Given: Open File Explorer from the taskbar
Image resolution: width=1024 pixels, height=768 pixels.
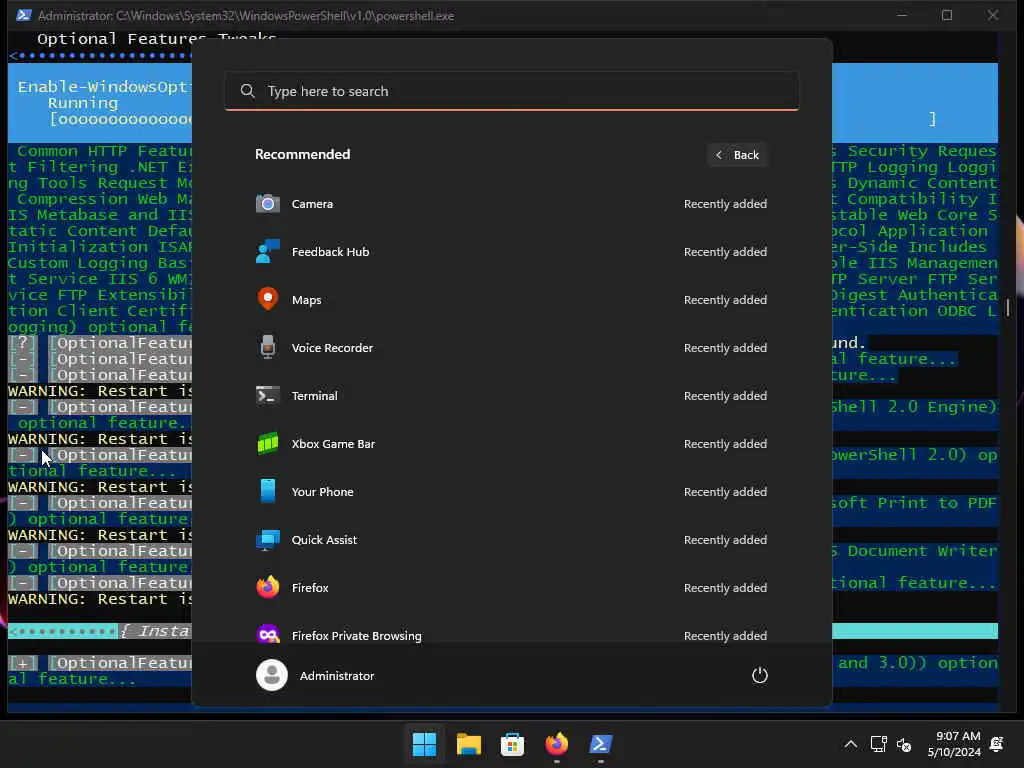Looking at the screenshot, I should pos(468,744).
